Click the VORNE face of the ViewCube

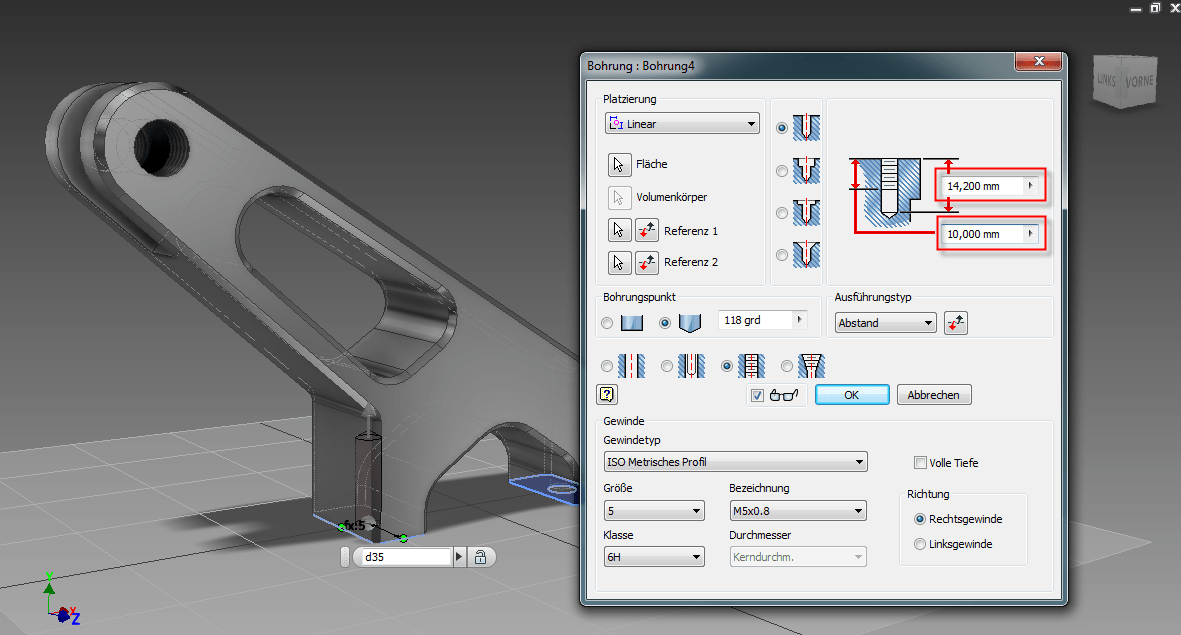click(x=1139, y=81)
